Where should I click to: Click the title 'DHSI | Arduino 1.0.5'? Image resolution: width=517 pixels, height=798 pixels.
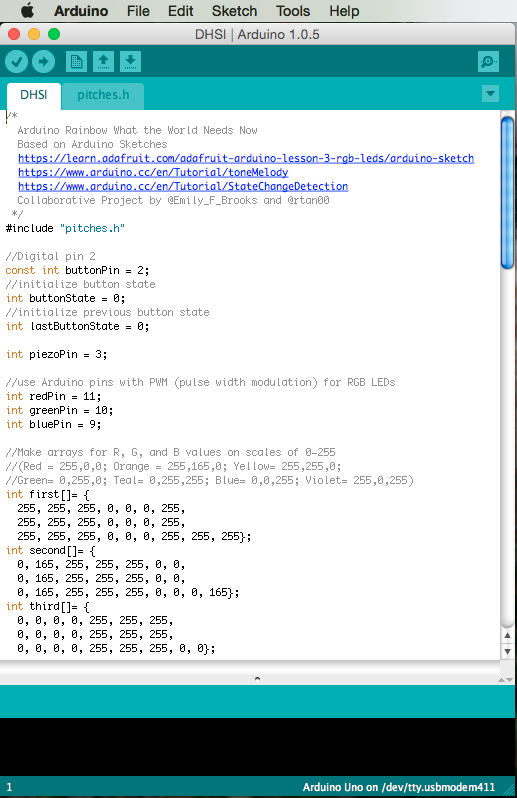(x=257, y=34)
